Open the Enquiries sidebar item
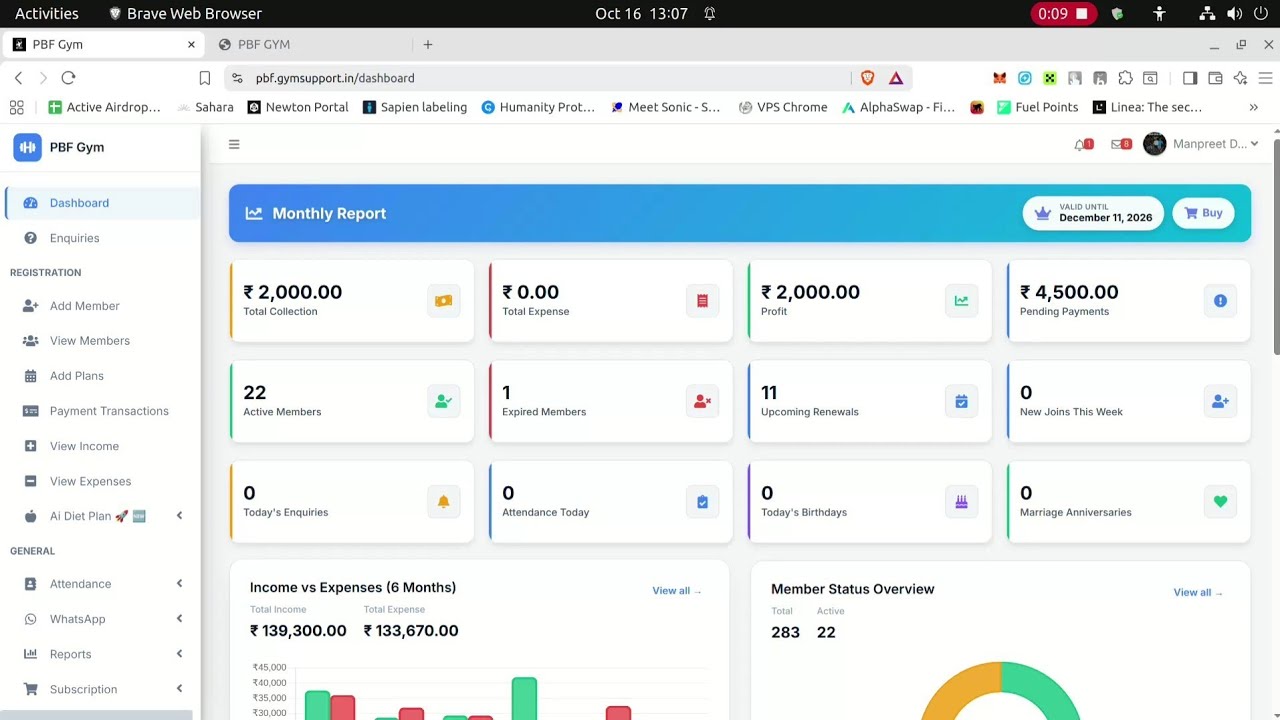 (x=102, y=238)
